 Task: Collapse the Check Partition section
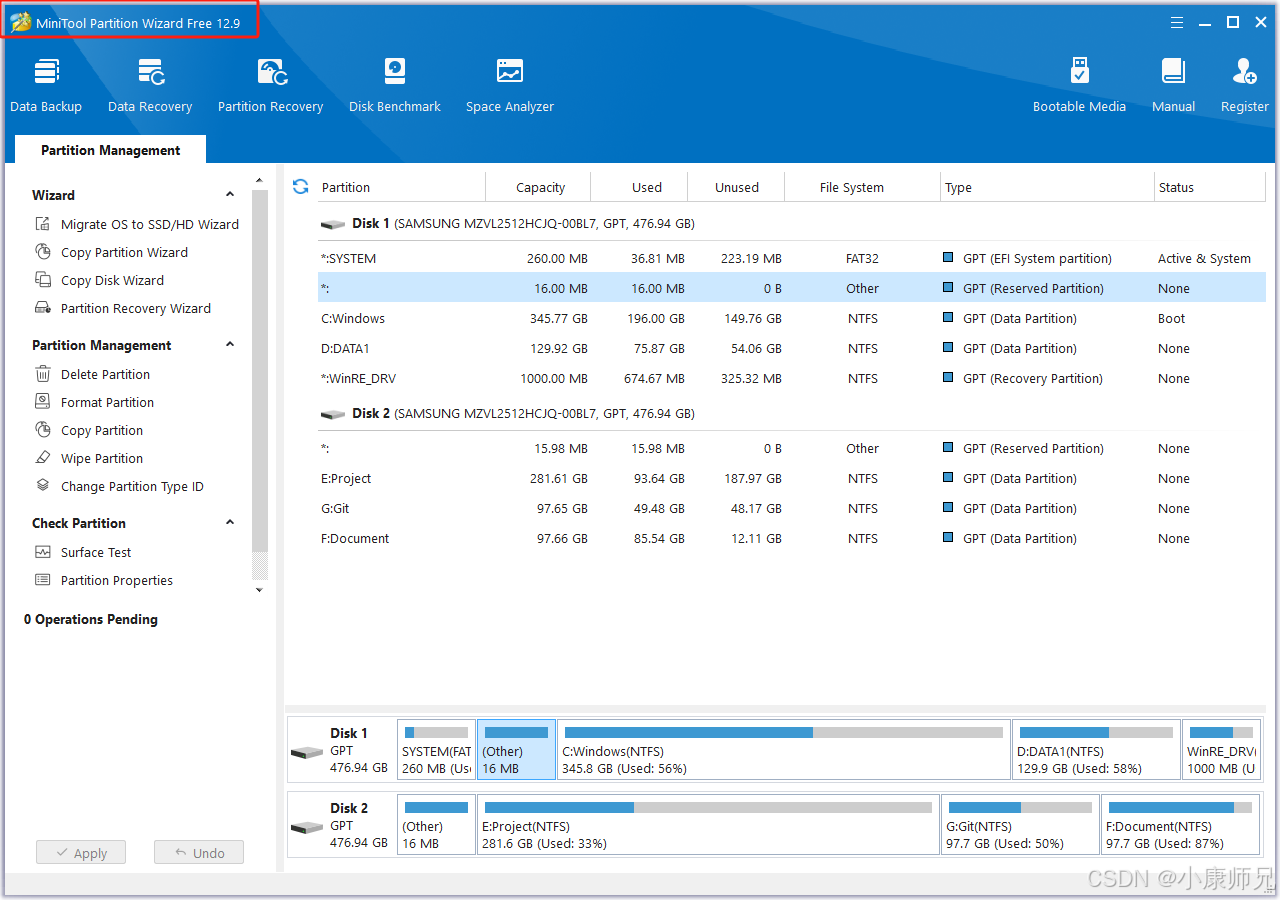230,523
